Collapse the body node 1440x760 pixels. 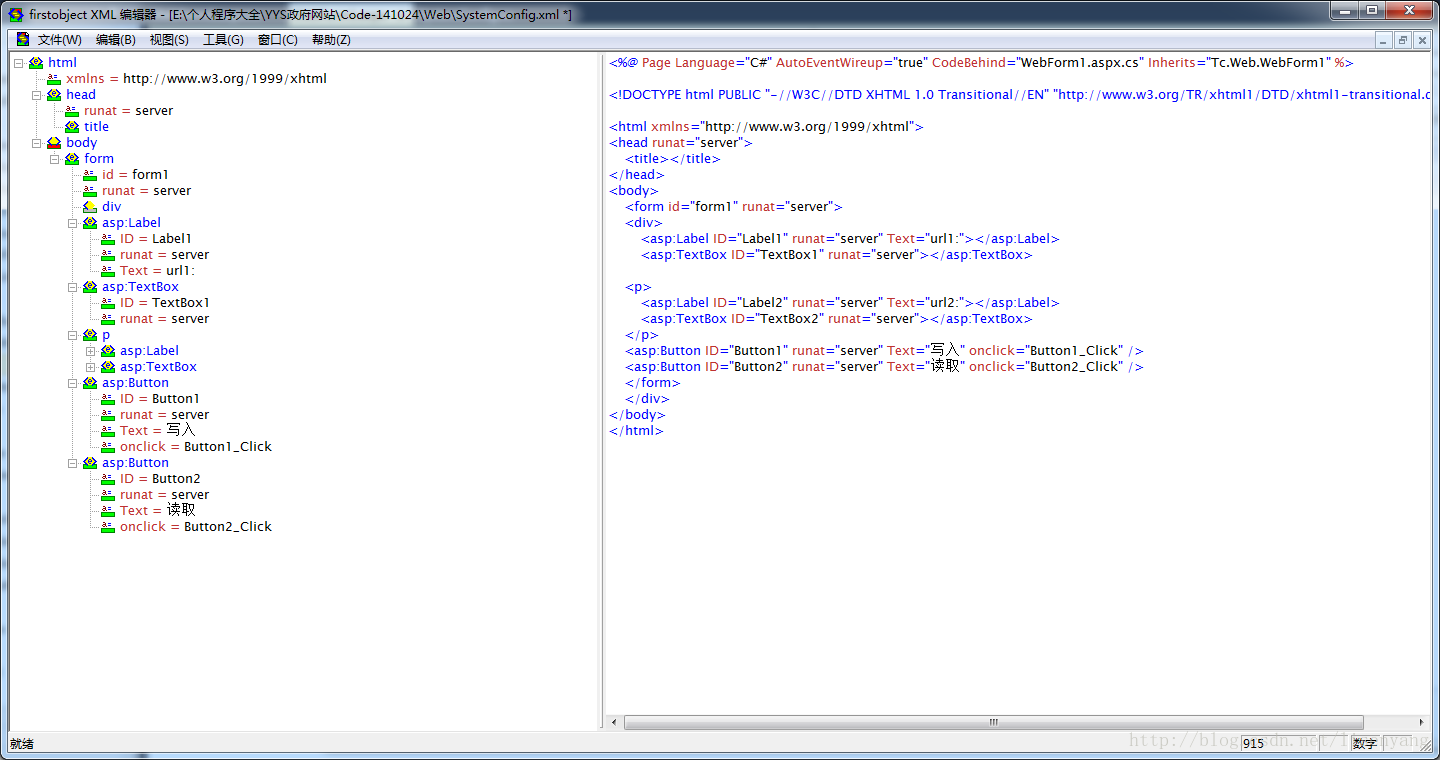pyautogui.click(x=37, y=143)
